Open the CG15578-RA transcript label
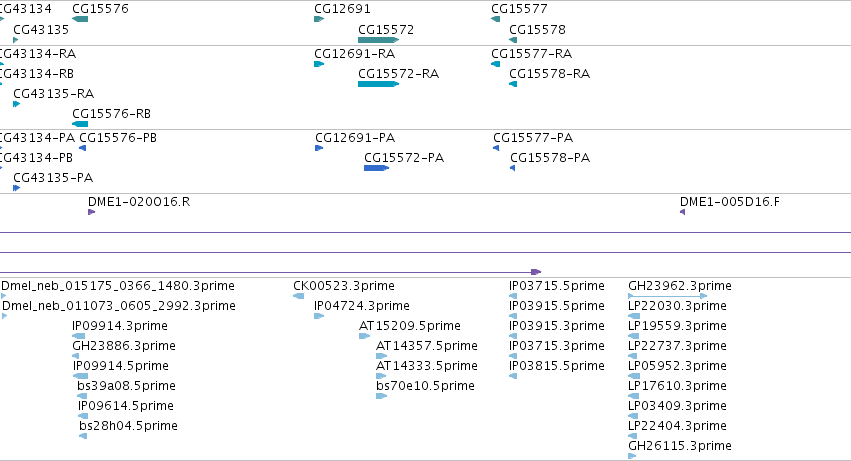Viewport: 851px width, 461px height. click(x=549, y=73)
